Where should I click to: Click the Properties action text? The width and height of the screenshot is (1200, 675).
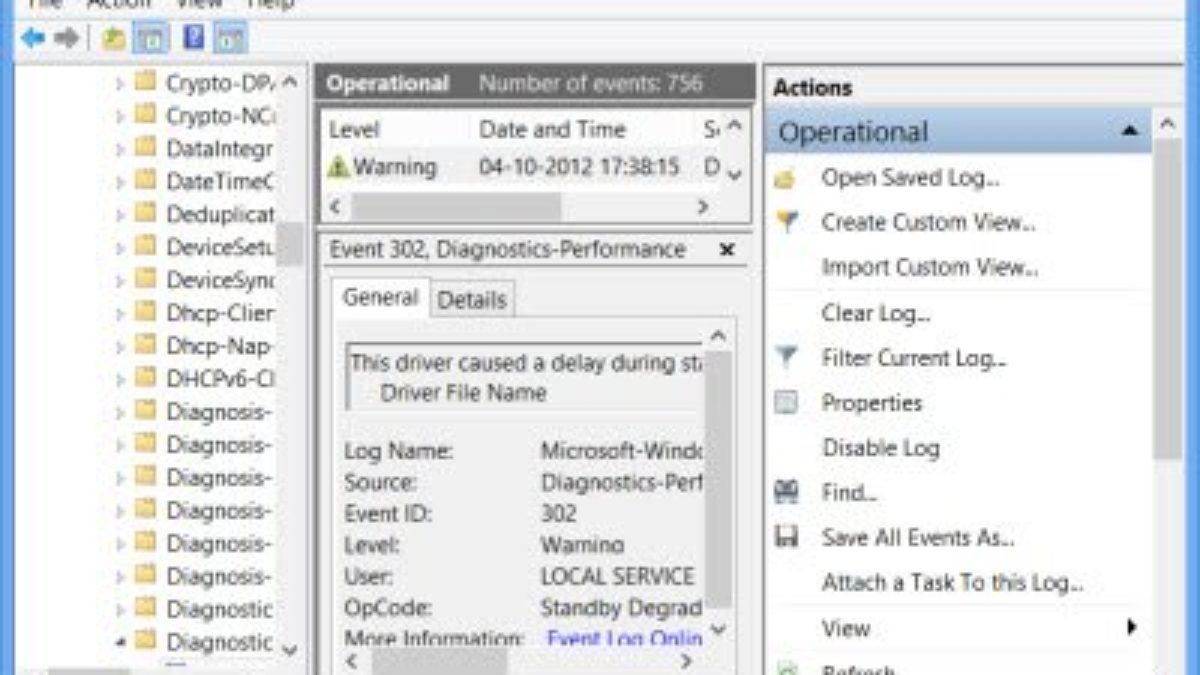pyautogui.click(x=872, y=403)
